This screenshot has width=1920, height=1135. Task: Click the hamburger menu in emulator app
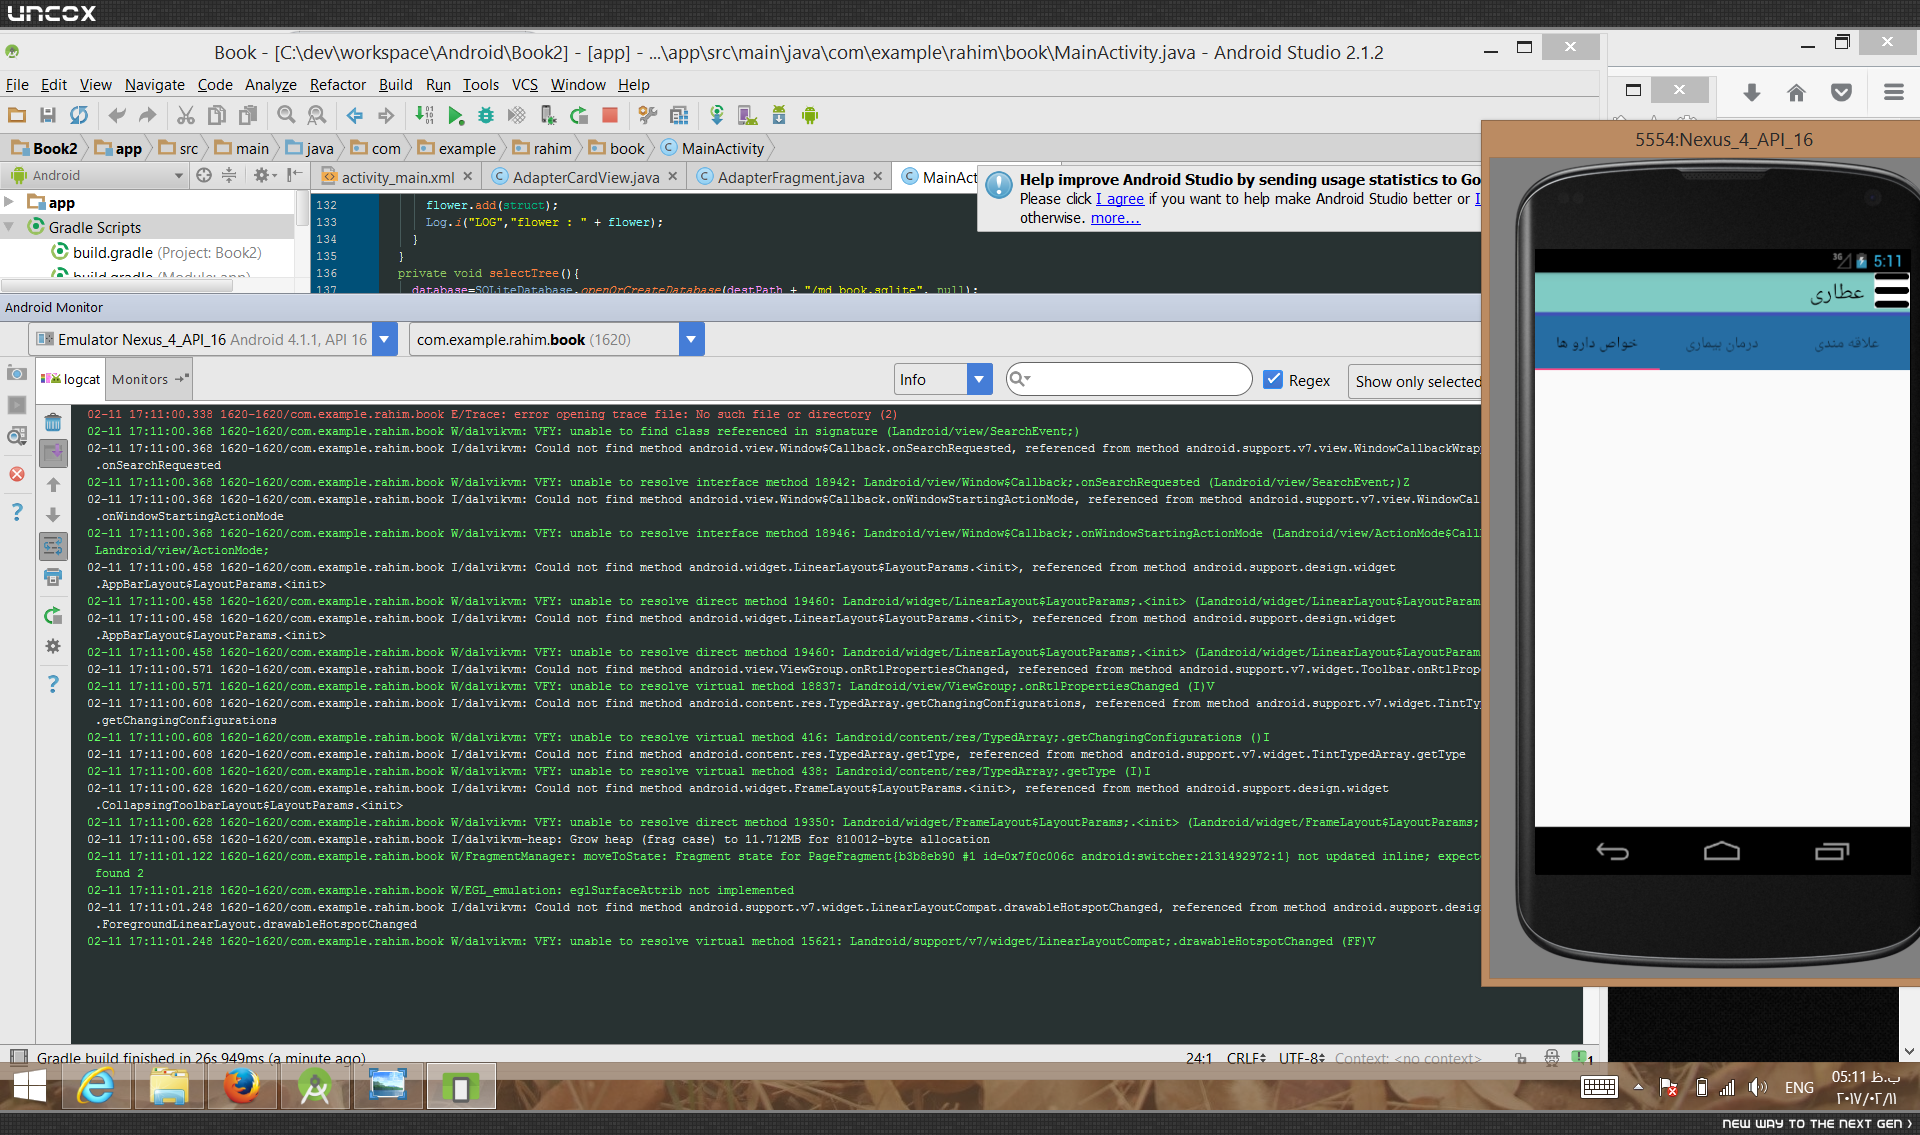coord(1891,291)
